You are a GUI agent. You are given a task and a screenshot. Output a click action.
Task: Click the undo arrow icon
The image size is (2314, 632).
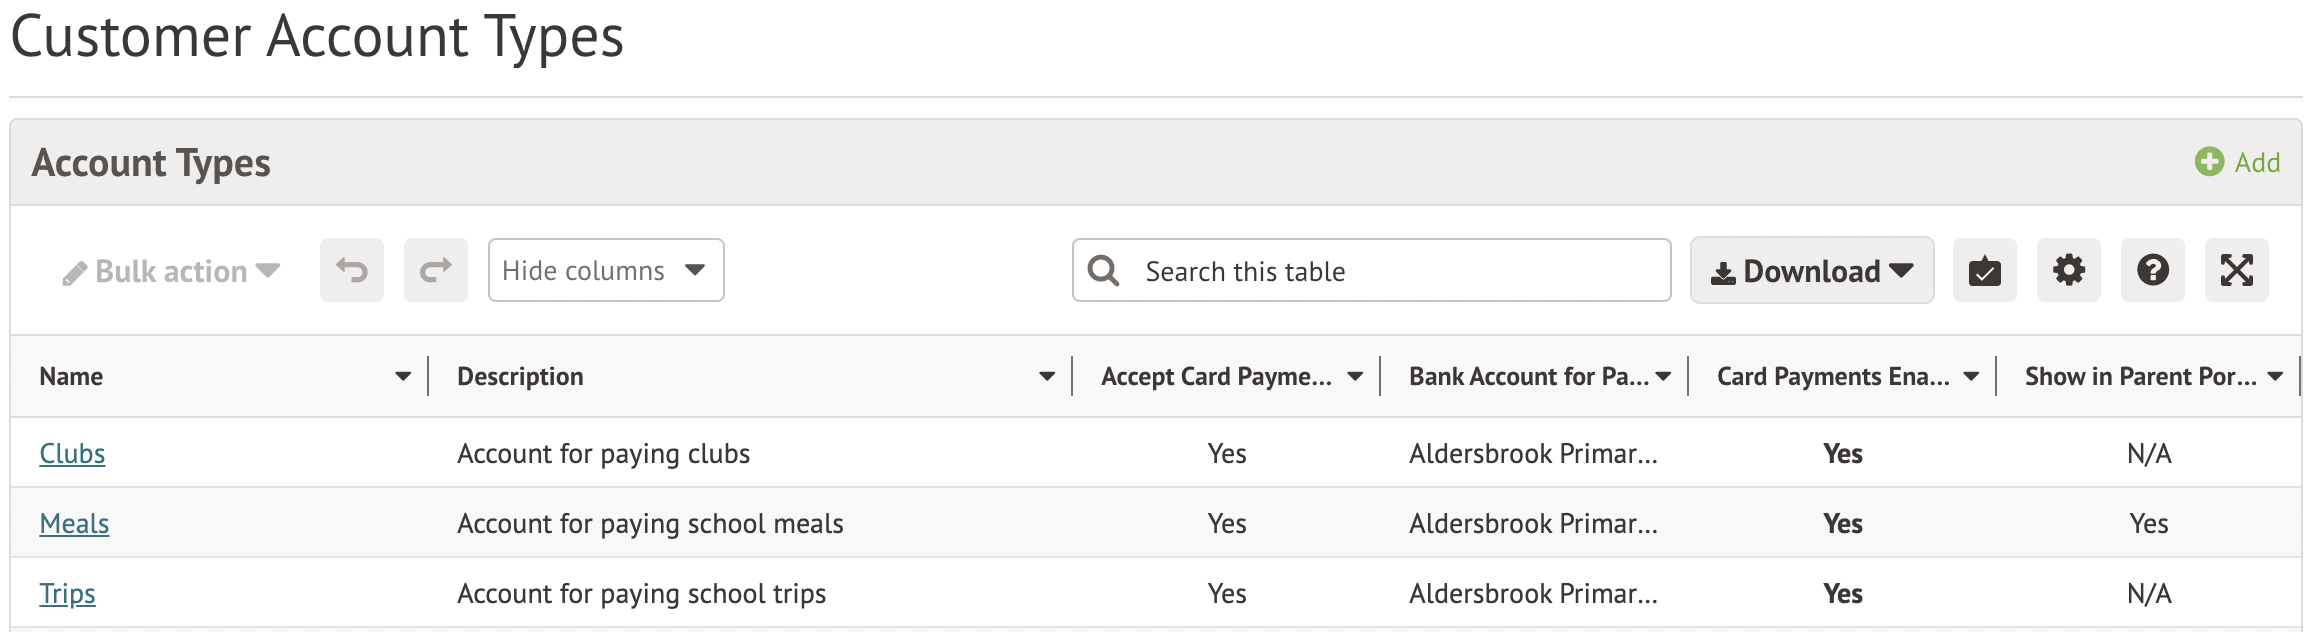(x=351, y=270)
